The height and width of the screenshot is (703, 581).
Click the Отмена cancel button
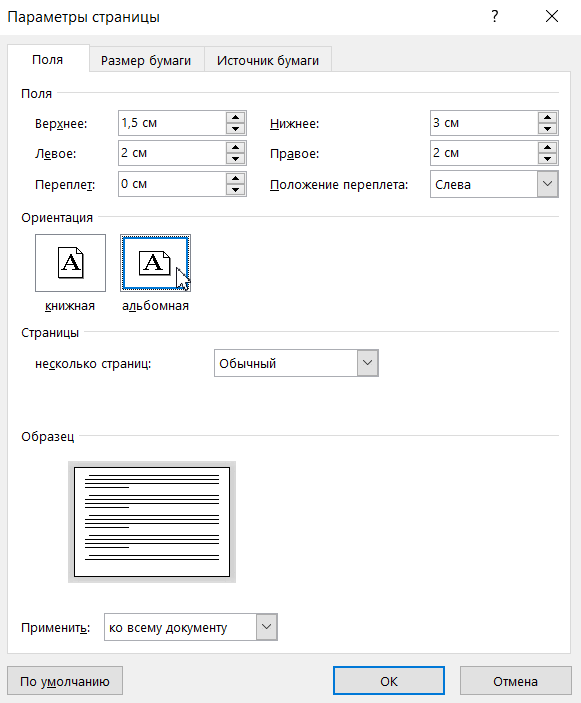[x=516, y=681]
